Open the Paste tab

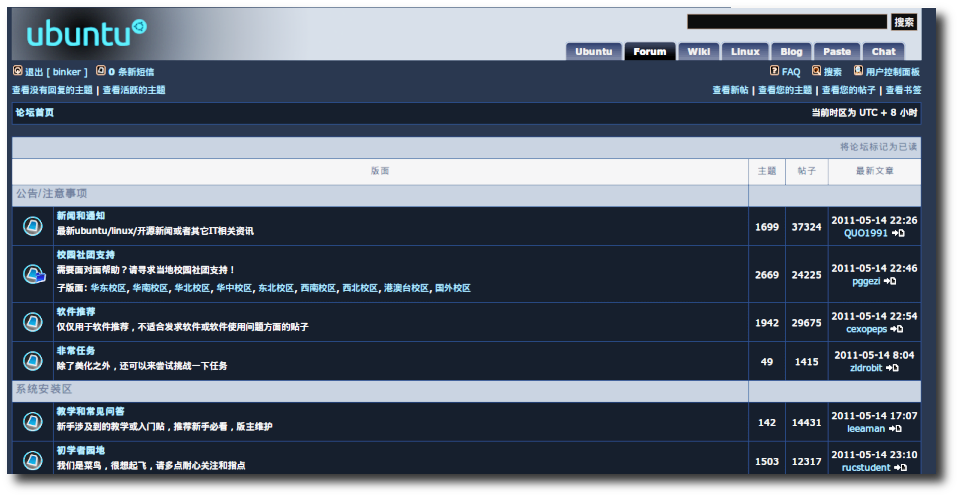coord(837,51)
